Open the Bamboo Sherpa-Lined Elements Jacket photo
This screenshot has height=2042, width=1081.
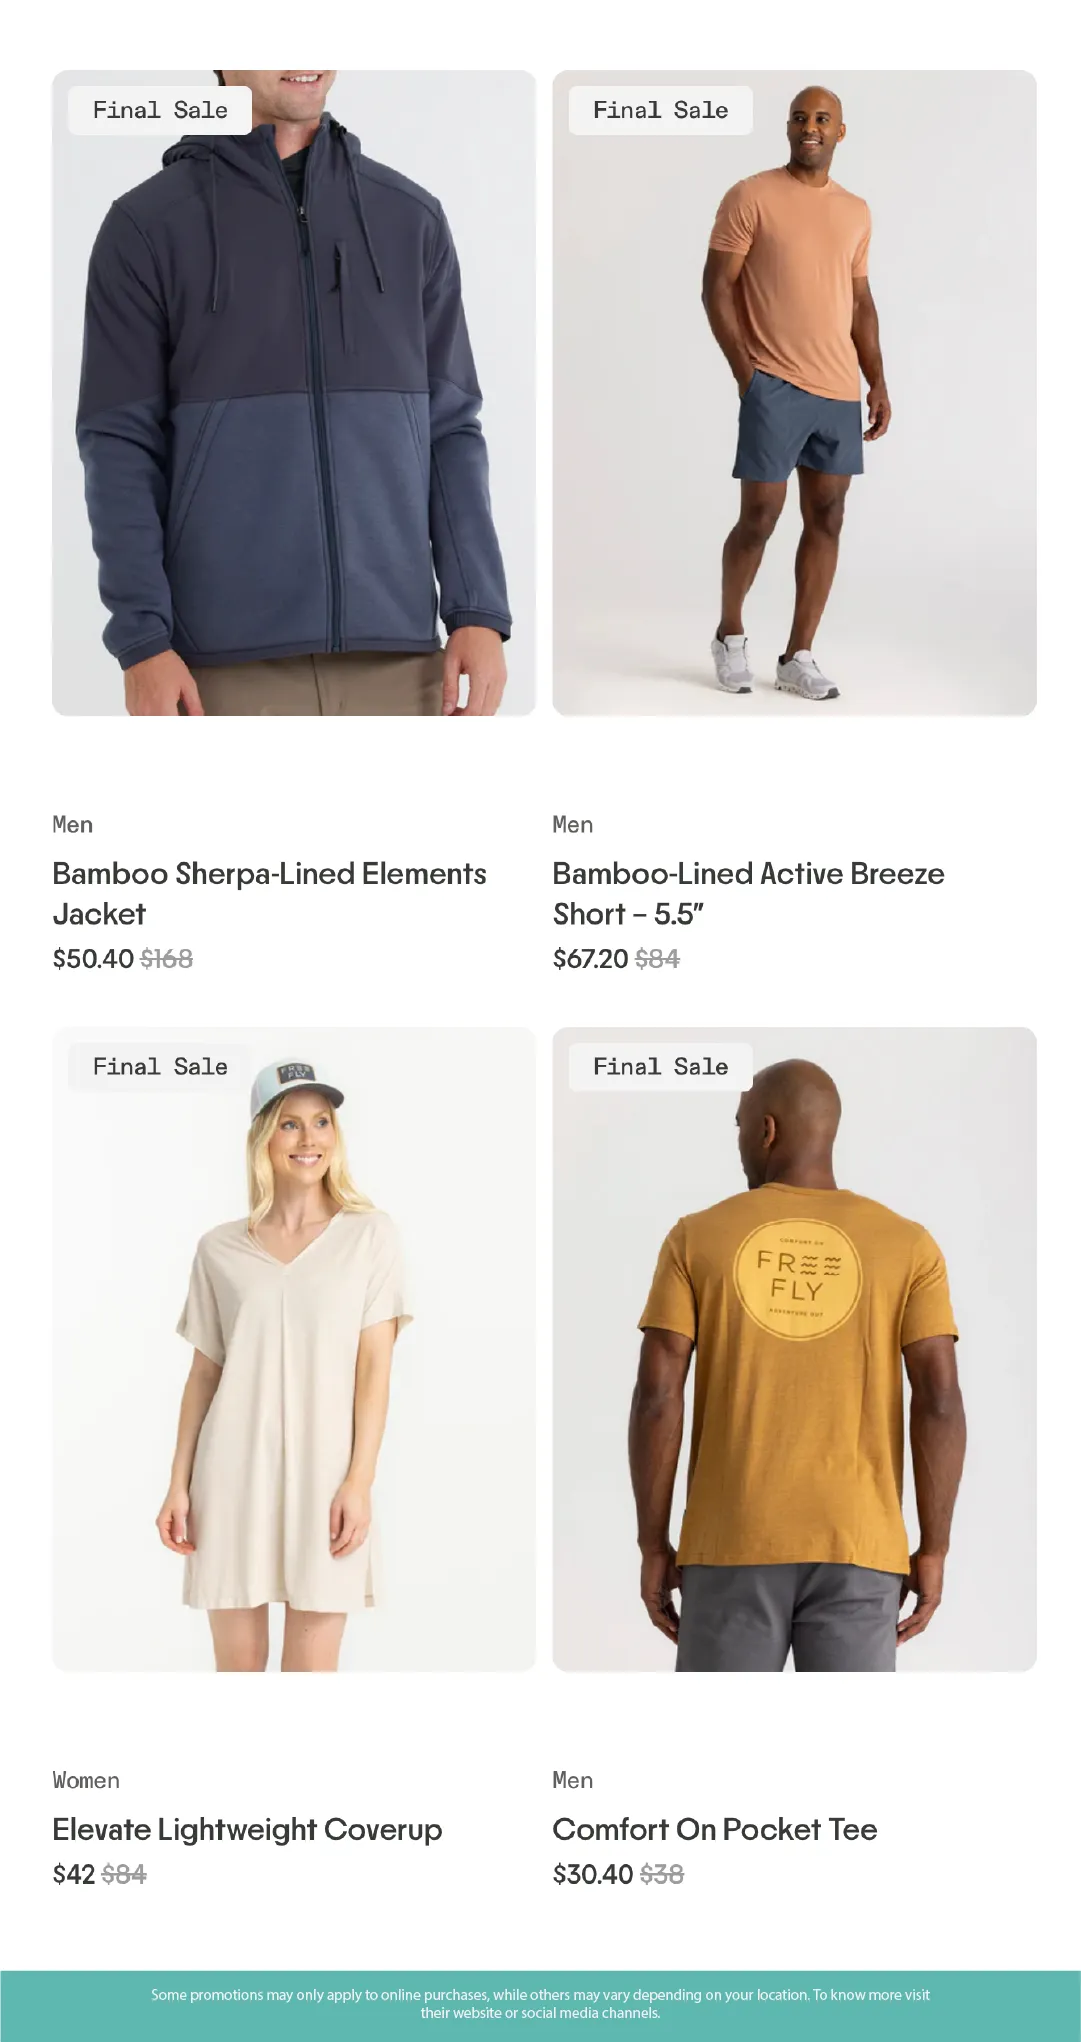click(x=294, y=393)
